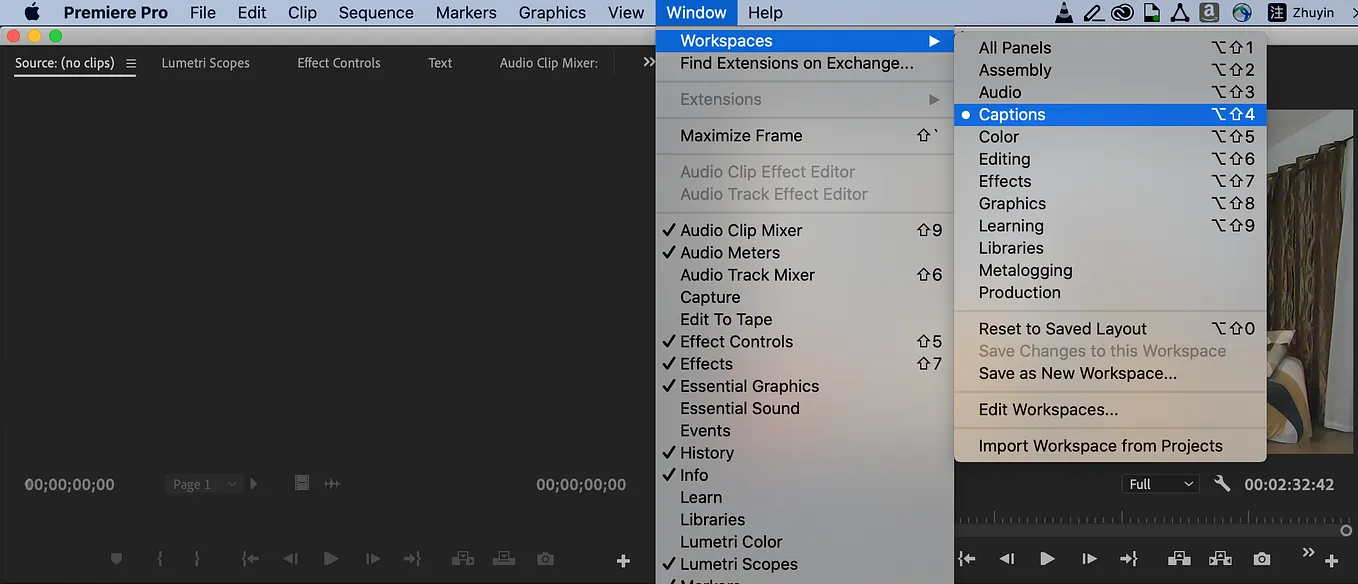Switch to the Text tab
The image size is (1358, 584).
440,63
